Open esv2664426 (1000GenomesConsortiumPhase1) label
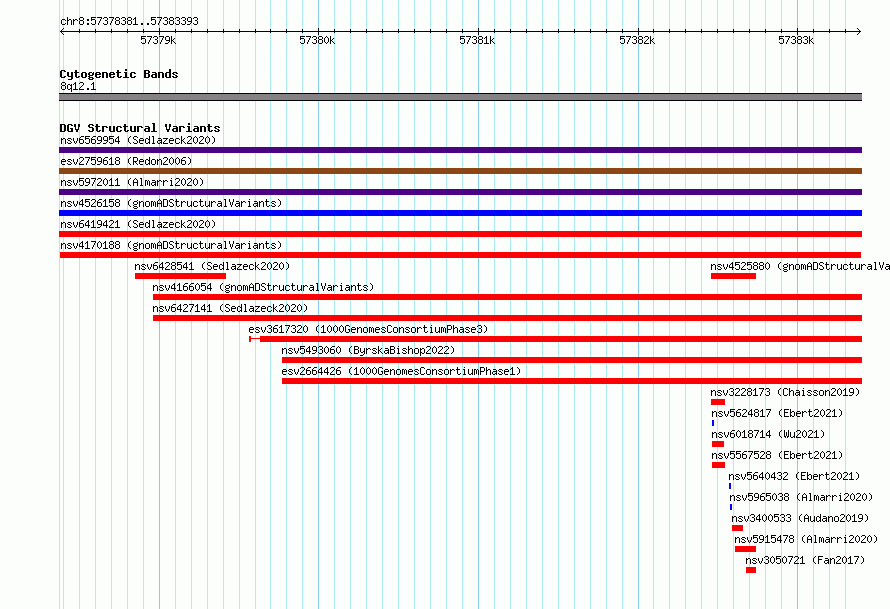The width and height of the screenshot is (890, 609). [x=401, y=371]
